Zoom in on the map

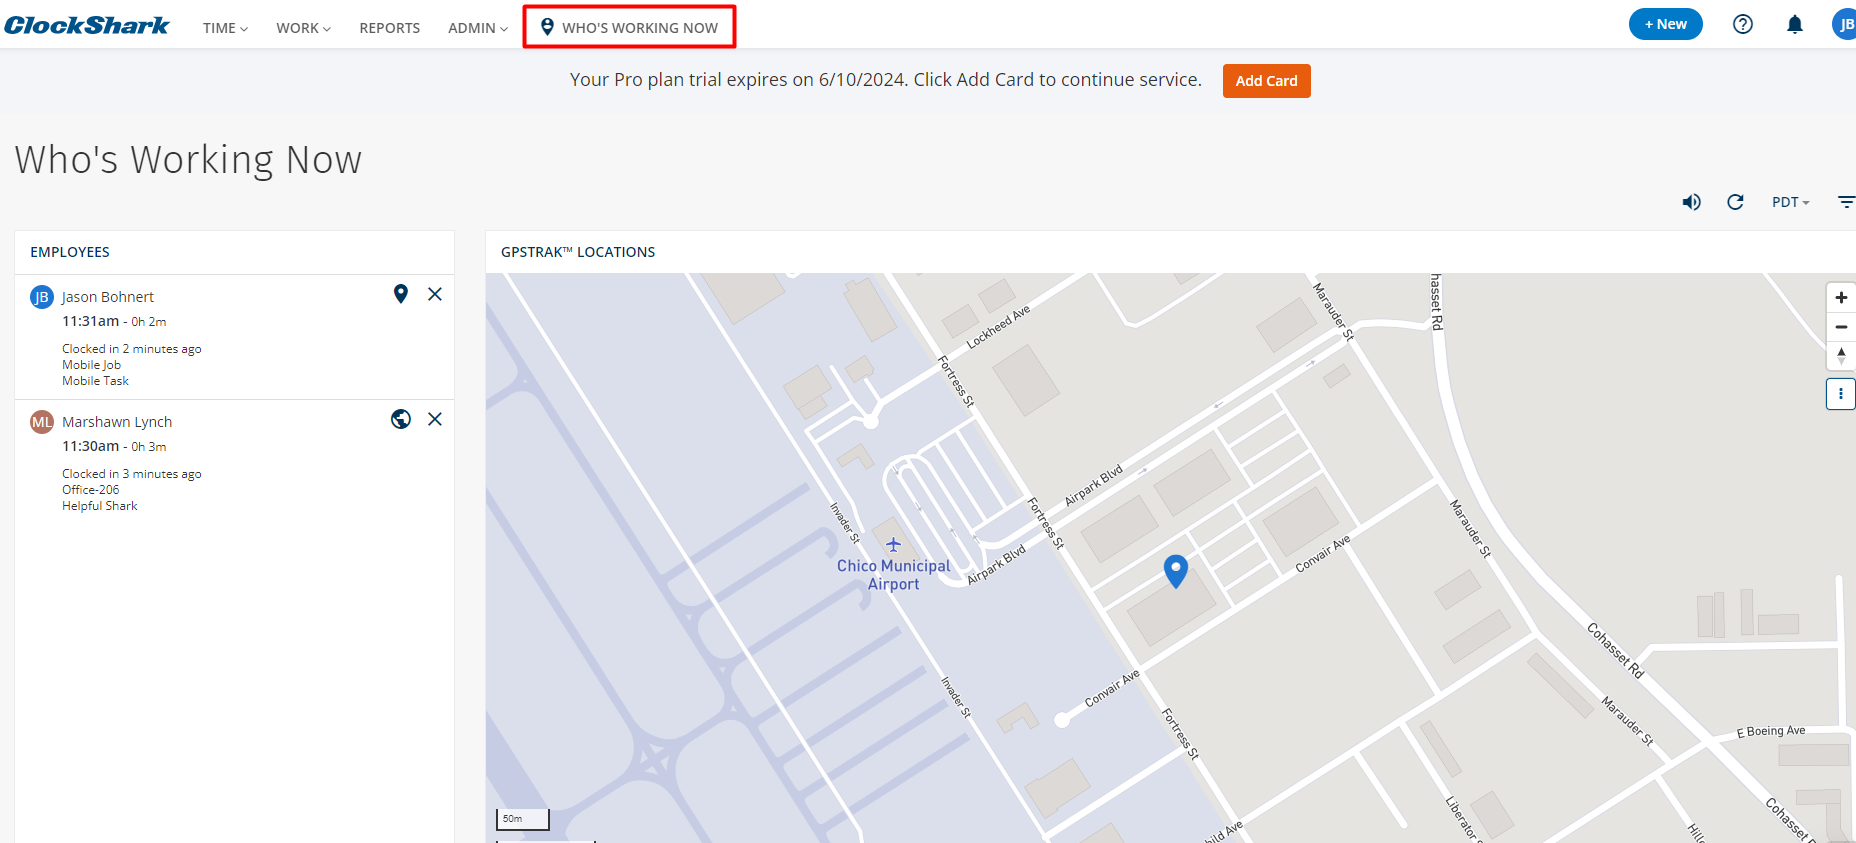(1841, 298)
